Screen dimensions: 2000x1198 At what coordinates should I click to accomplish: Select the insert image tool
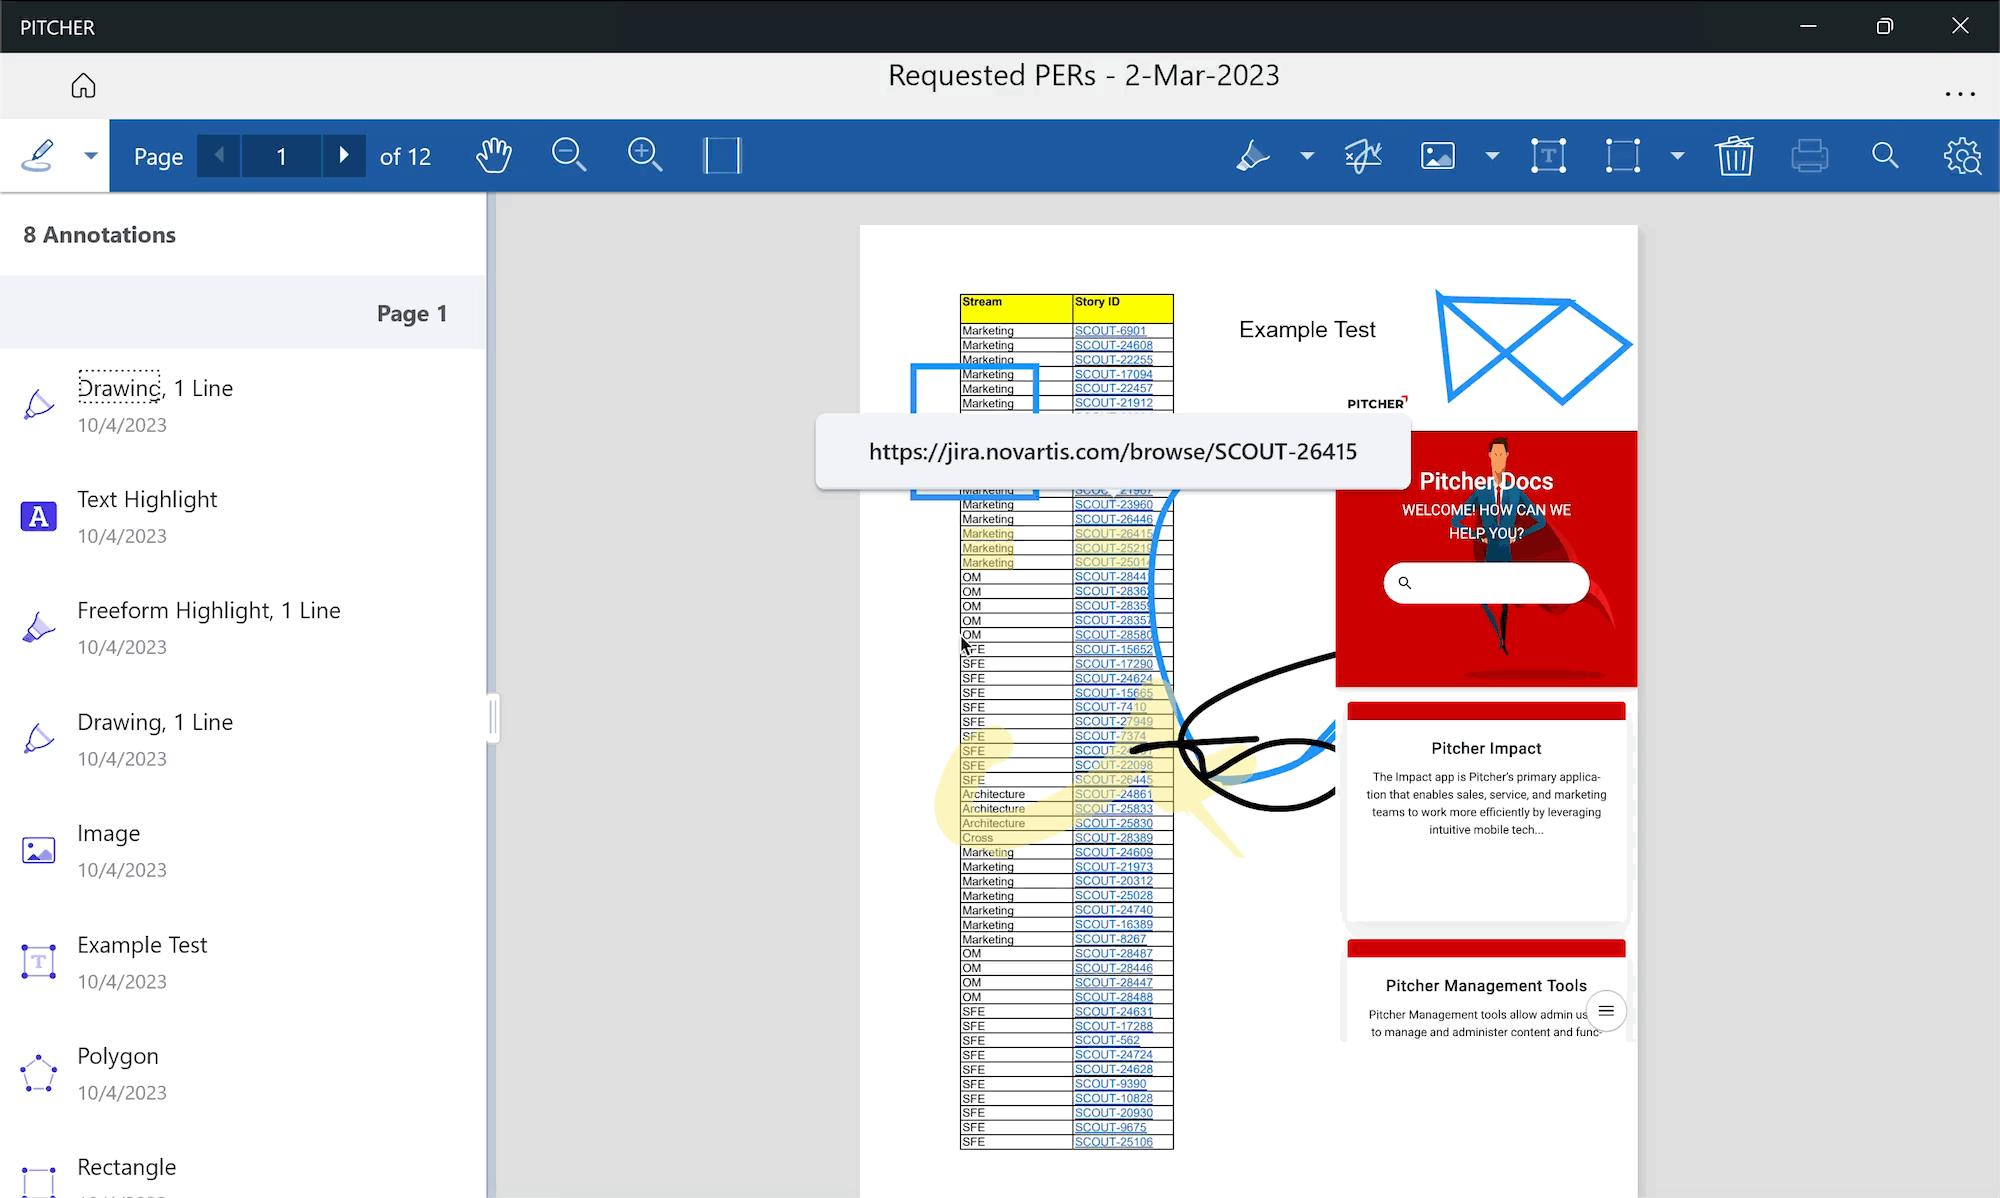[1438, 156]
